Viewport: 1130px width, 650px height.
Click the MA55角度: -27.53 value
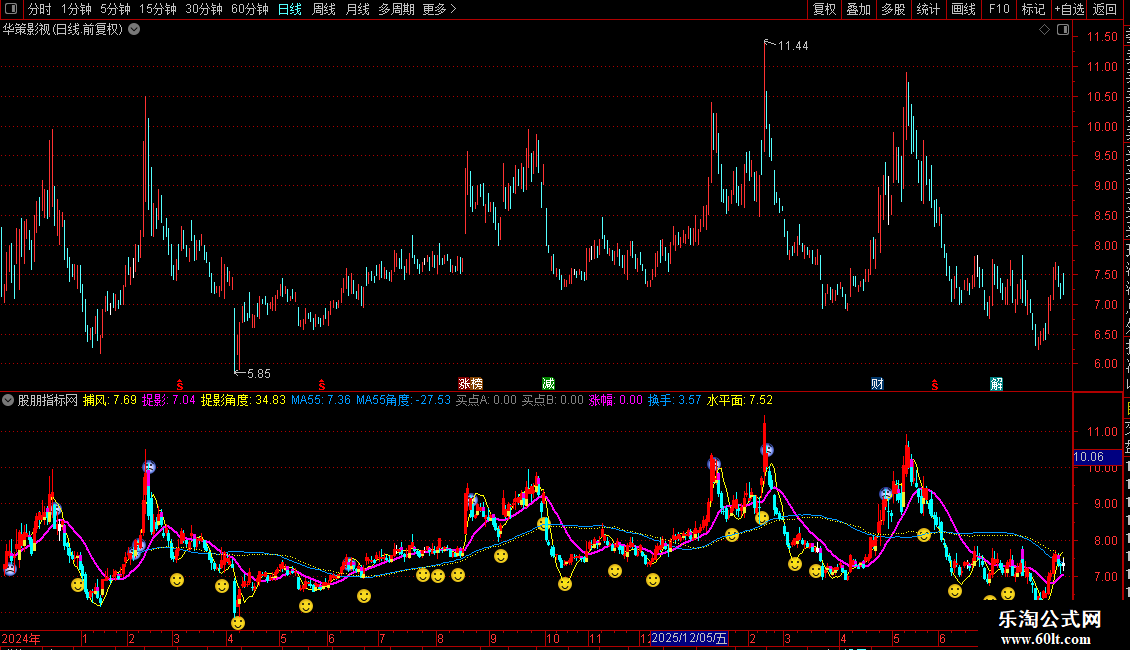[x=404, y=400]
